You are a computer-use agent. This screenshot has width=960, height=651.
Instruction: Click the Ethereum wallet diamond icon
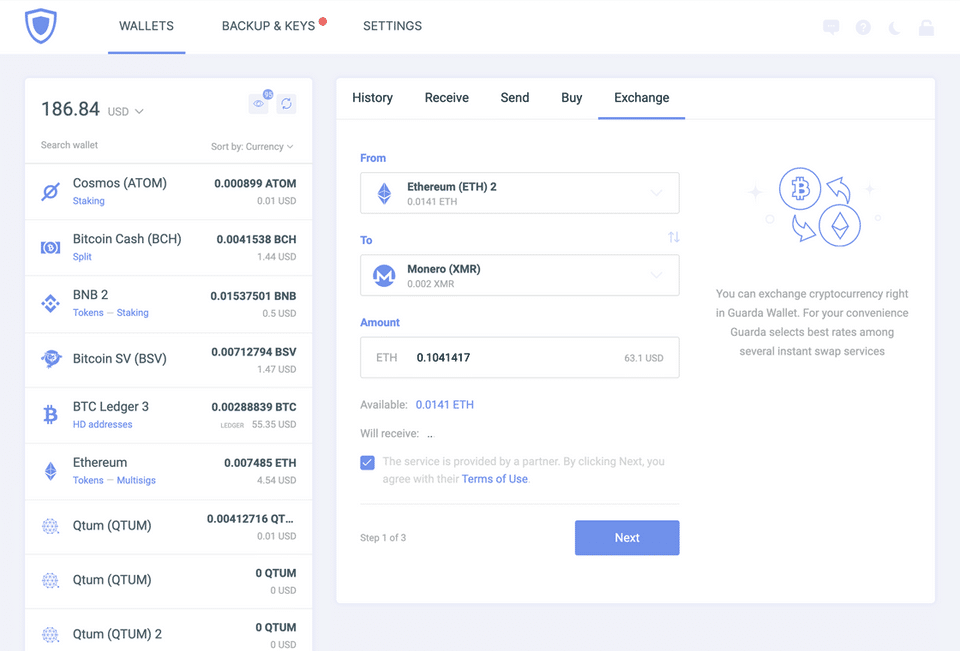tap(50, 470)
